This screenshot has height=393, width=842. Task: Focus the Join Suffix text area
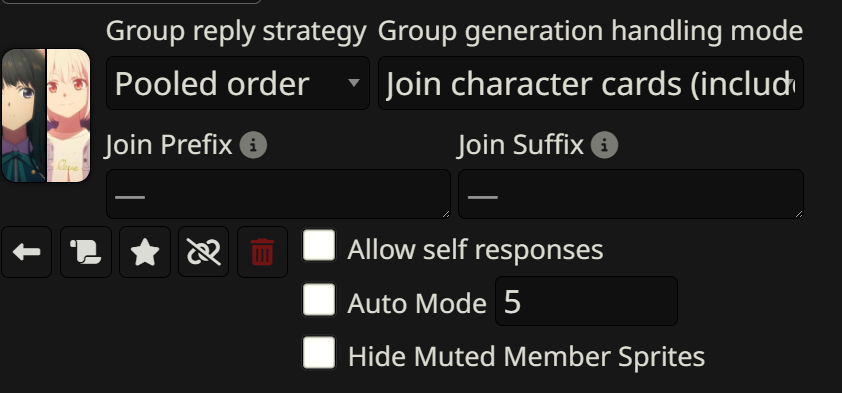631,194
